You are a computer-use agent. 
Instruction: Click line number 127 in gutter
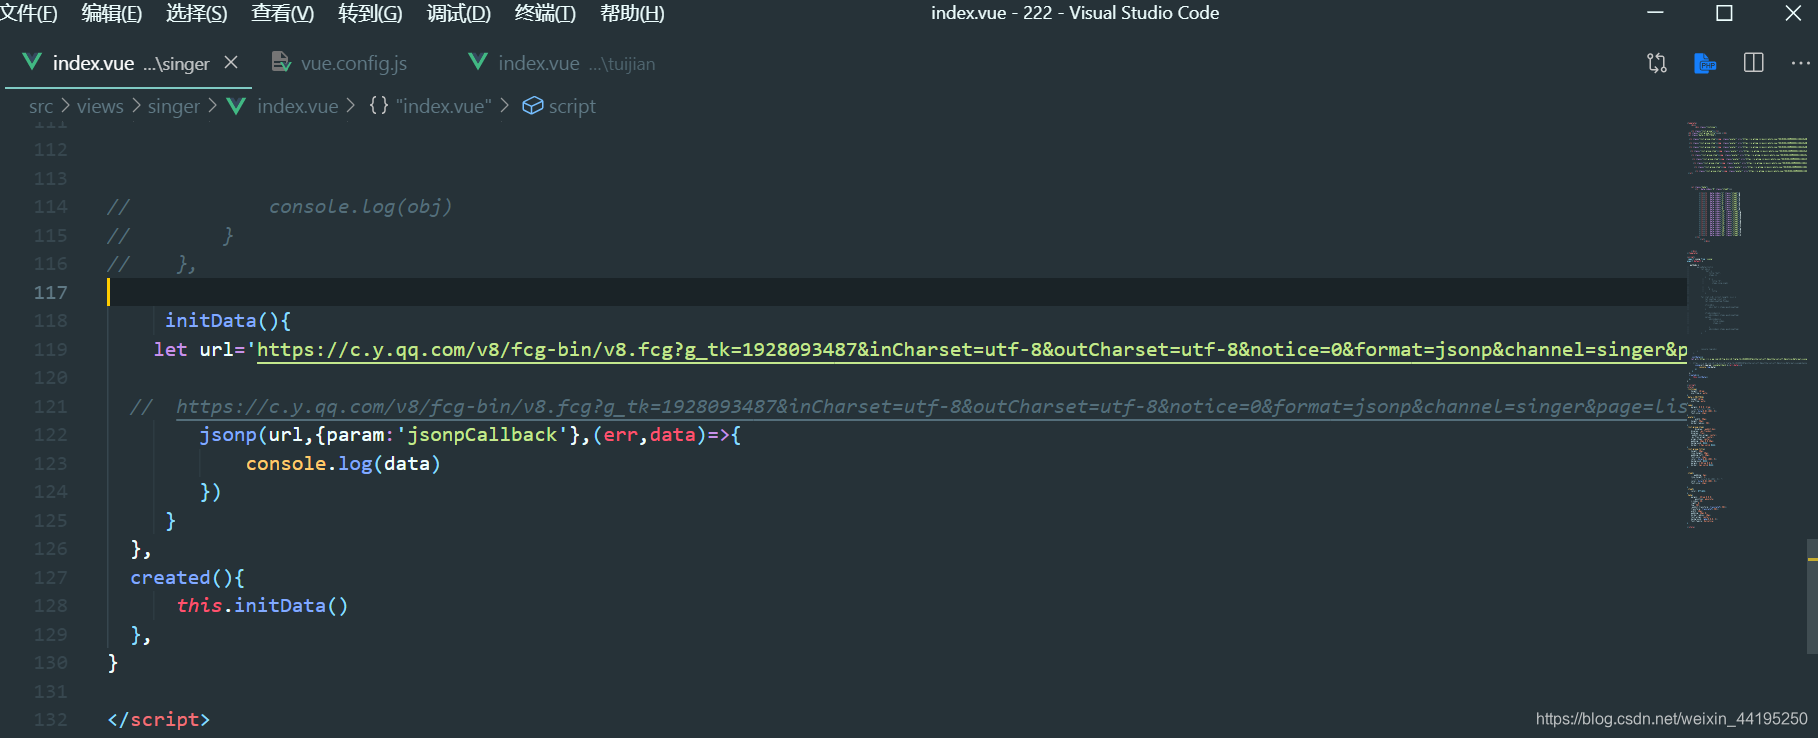tap(51, 577)
